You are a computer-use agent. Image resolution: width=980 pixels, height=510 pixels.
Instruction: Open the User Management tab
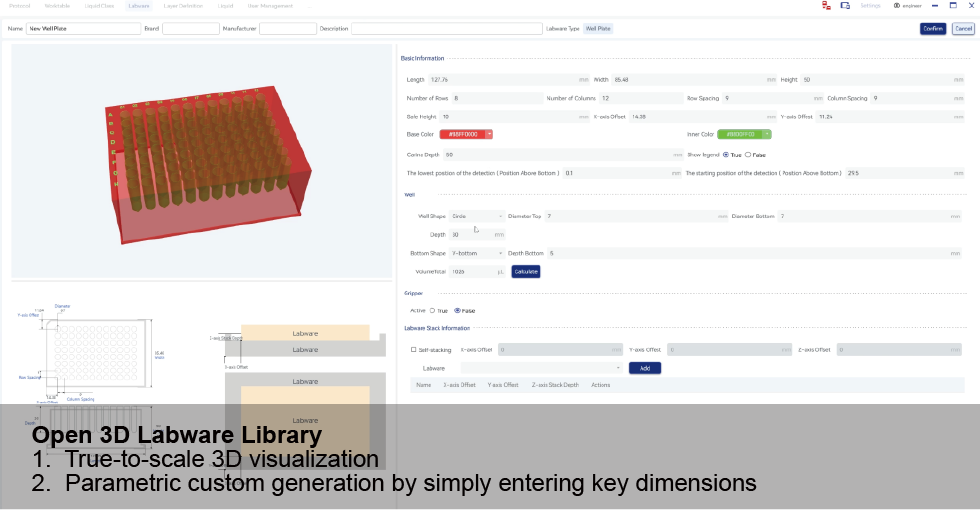point(271,6)
